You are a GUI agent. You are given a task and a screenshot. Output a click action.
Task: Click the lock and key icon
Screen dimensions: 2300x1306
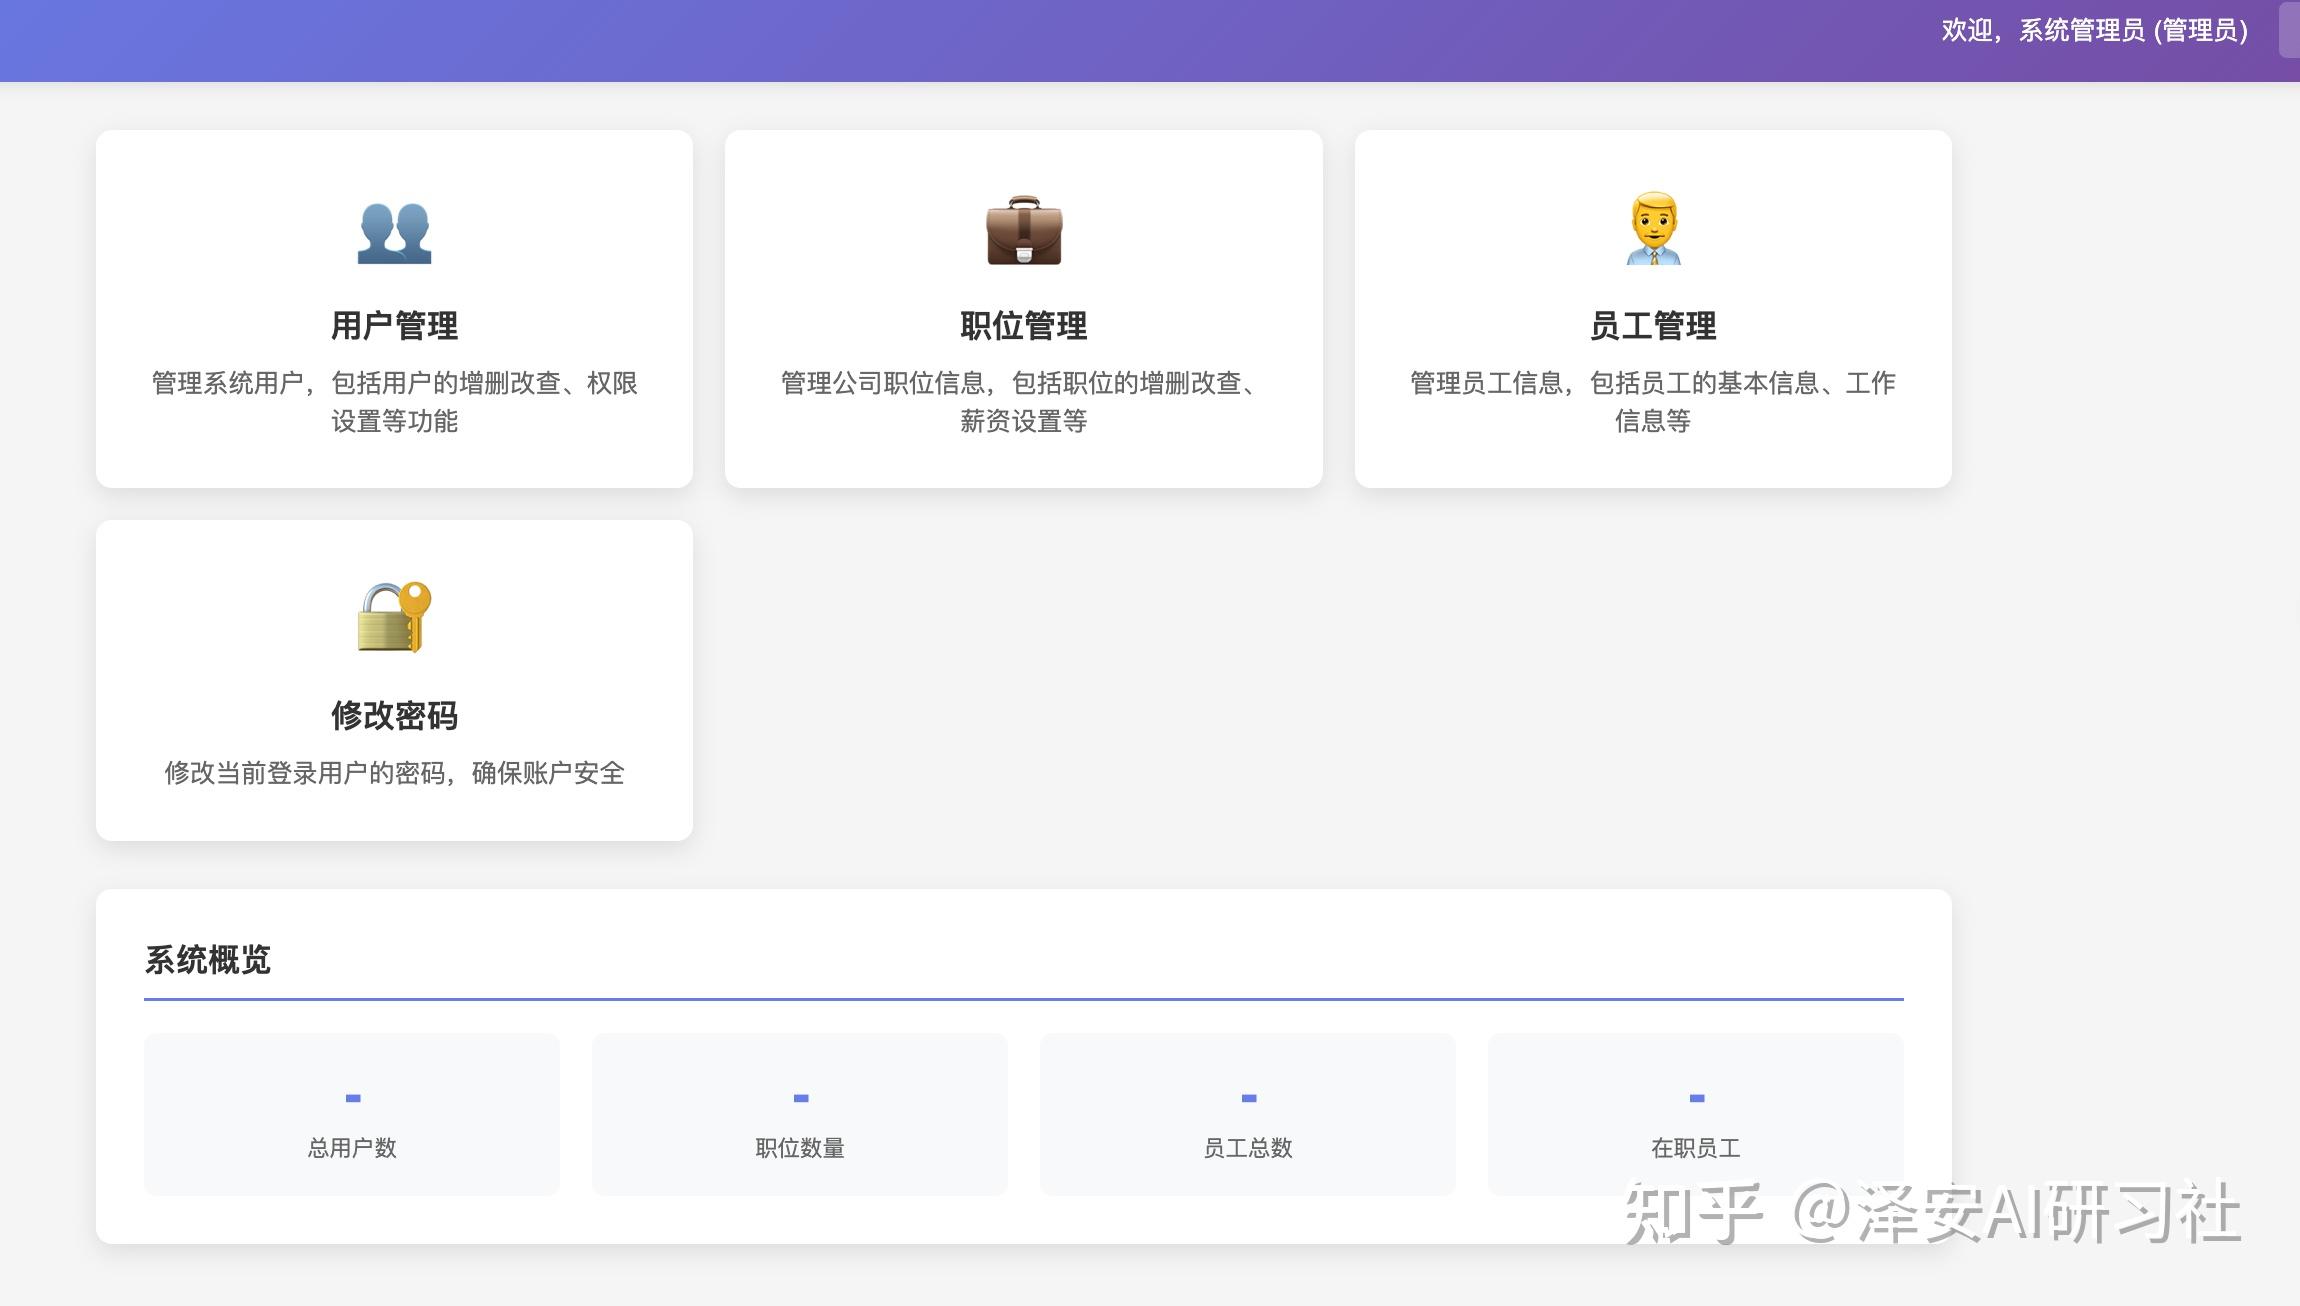pyautogui.click(x=394, y=617)
